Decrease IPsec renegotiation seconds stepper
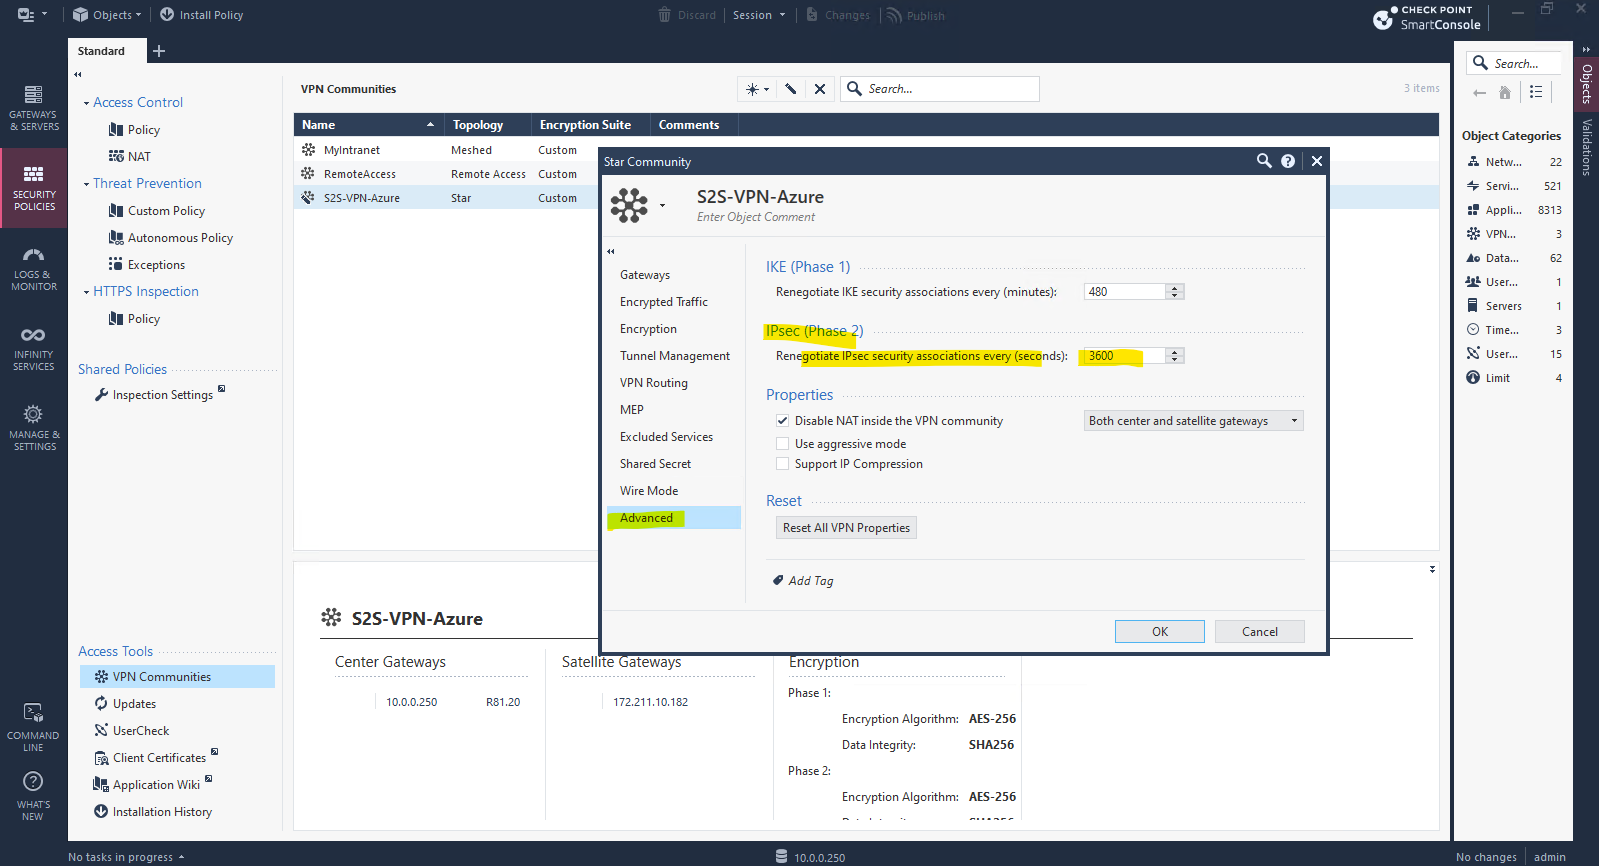 1175,360
